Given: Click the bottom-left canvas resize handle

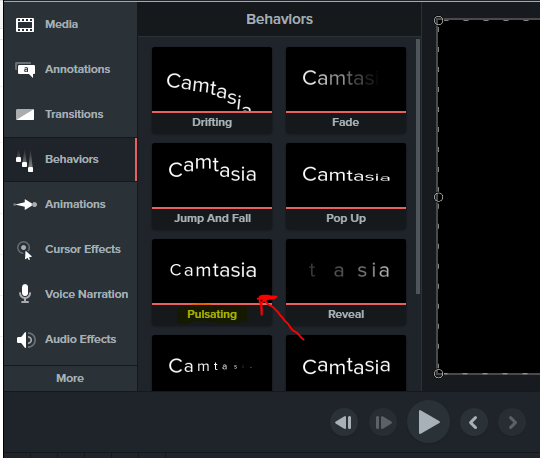Looking at the screenshot, I should click(x=438, y=374).
